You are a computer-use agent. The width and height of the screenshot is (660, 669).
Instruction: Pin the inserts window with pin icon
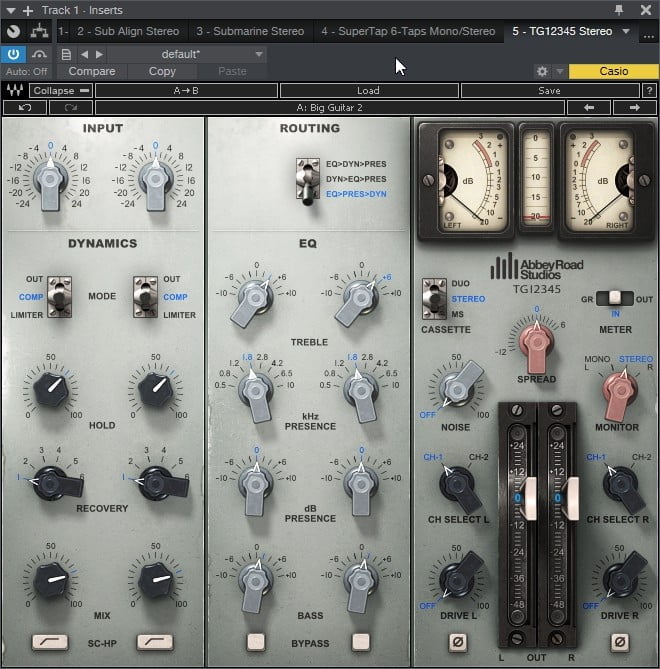(619, 10)
